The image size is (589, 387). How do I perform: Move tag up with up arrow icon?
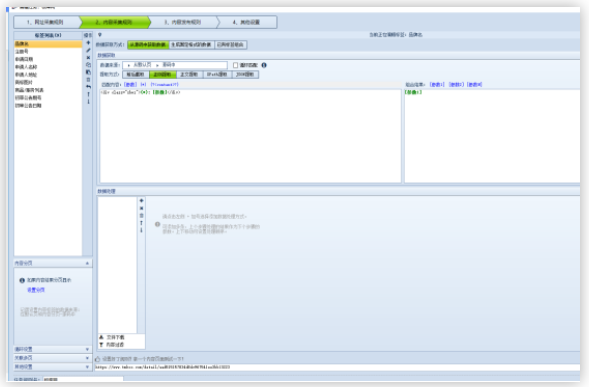(88, 94)
